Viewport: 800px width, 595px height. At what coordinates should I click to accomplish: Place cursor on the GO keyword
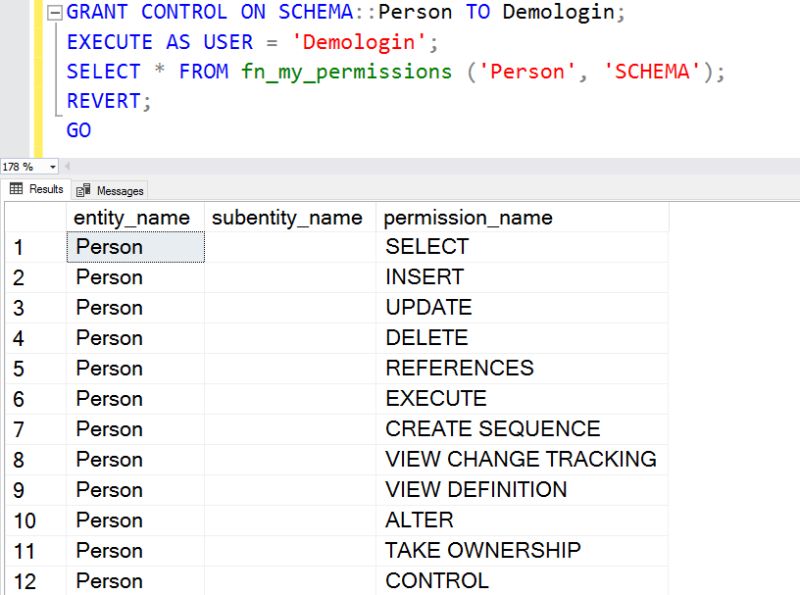[78, 130]
